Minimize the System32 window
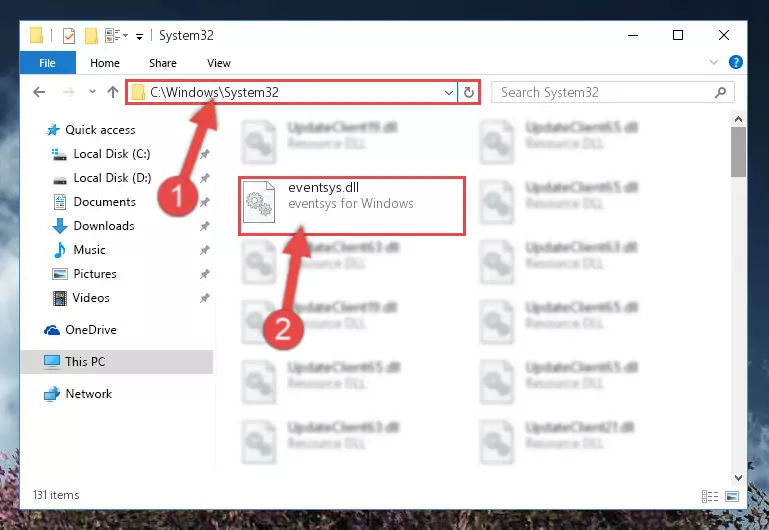Viewport: 769px width, 530px height. tap(633, 35)
